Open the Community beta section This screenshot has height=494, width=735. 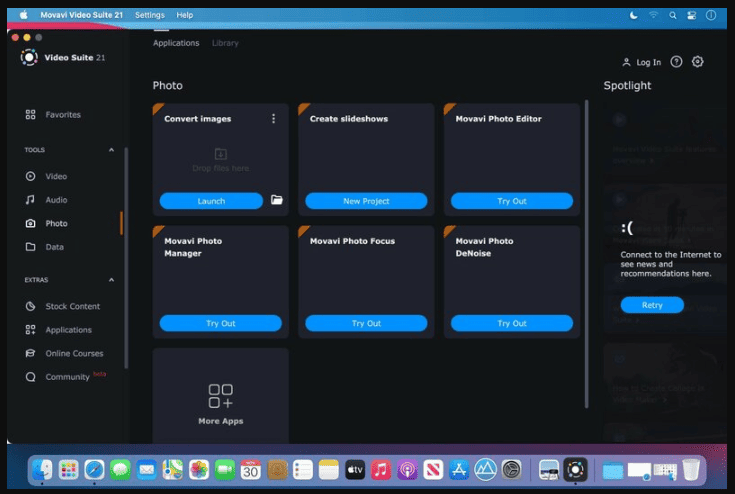65,376
